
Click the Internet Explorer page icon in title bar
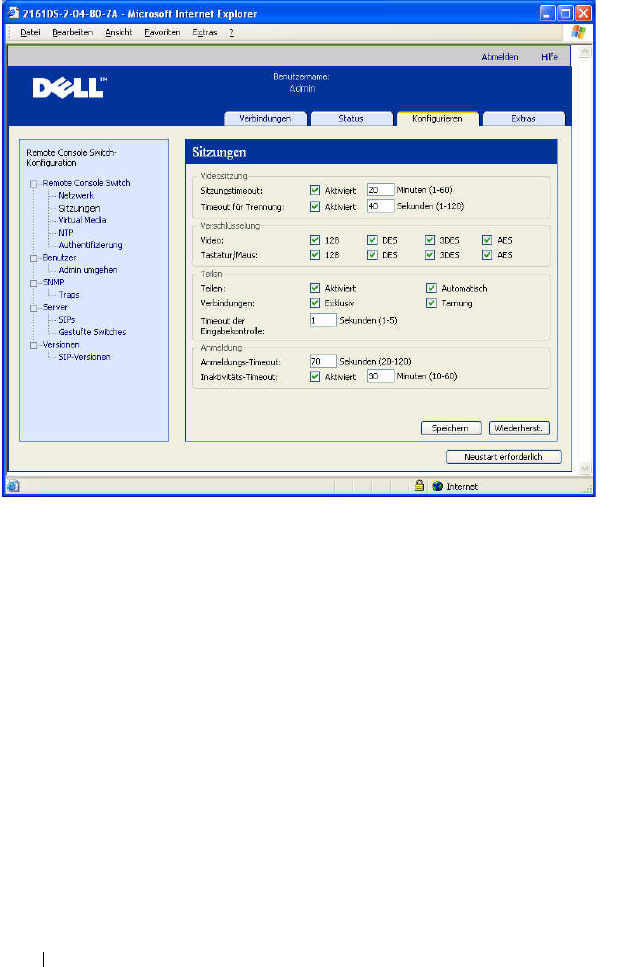[13, 13]
